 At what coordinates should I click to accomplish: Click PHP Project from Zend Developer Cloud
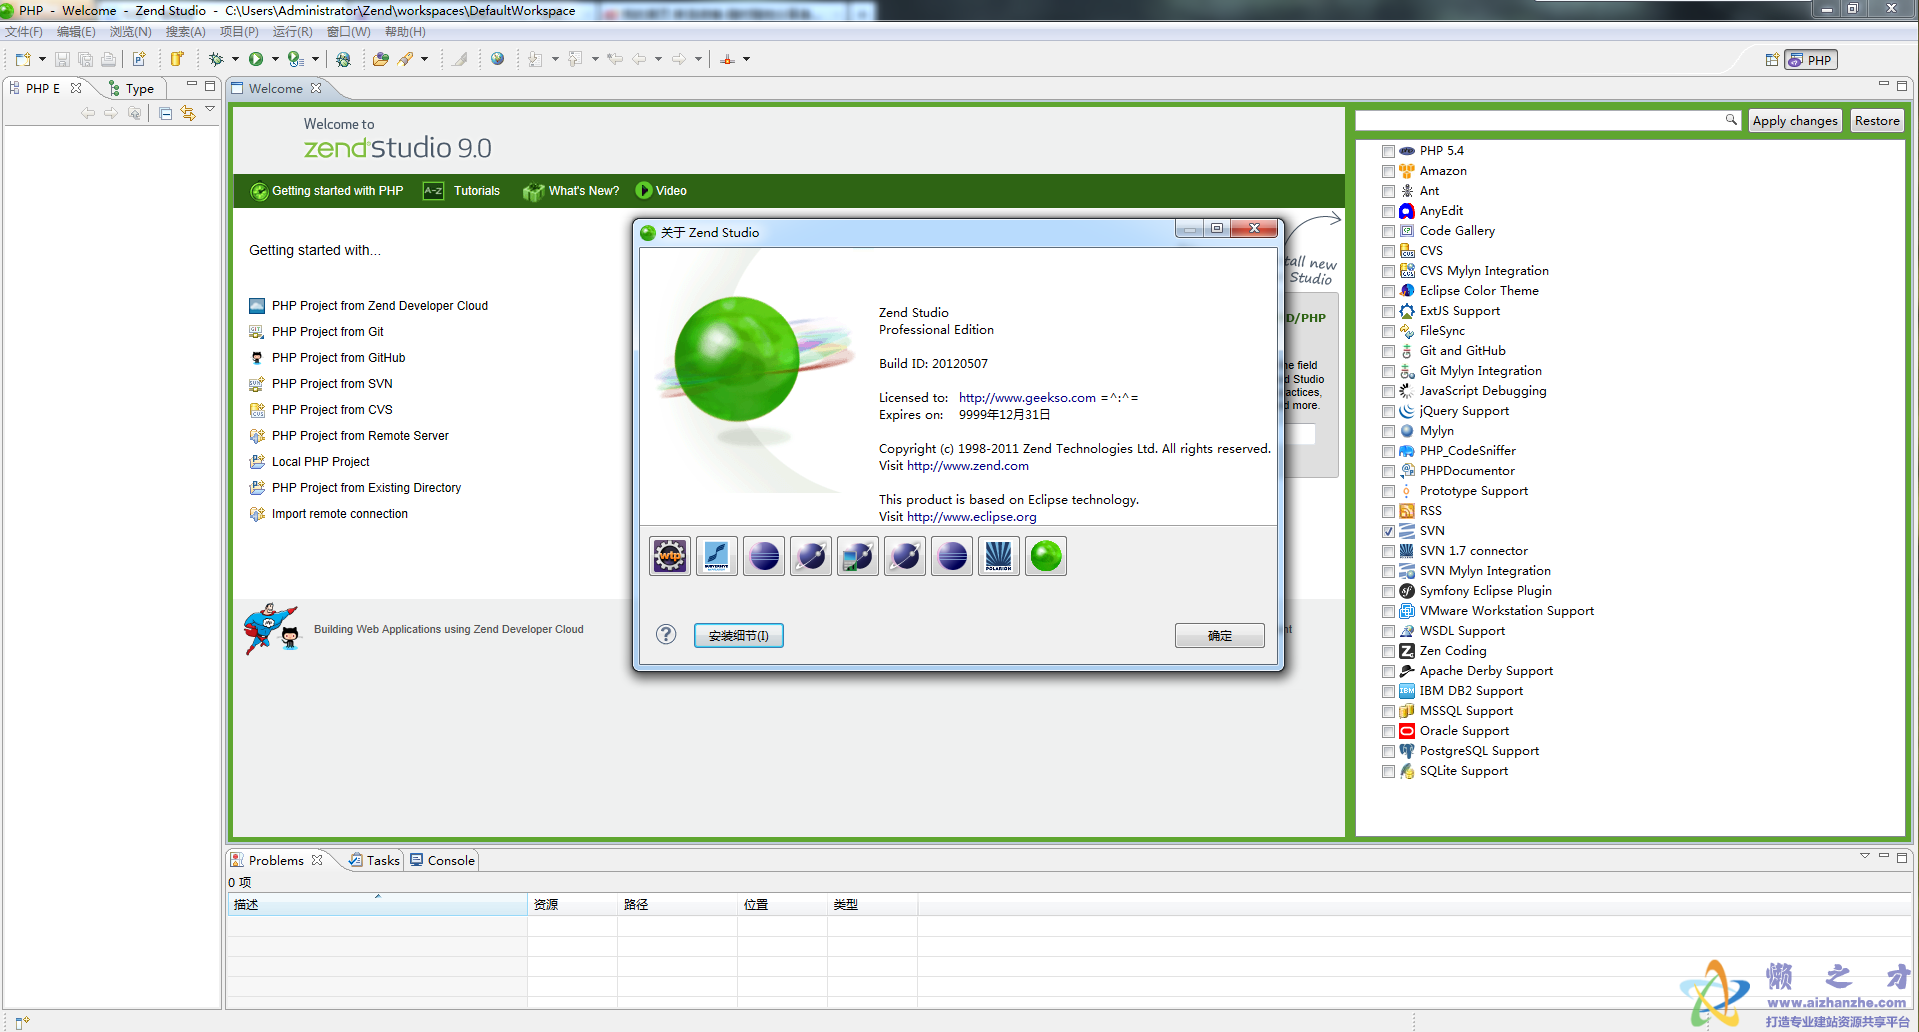click(380, 306)
